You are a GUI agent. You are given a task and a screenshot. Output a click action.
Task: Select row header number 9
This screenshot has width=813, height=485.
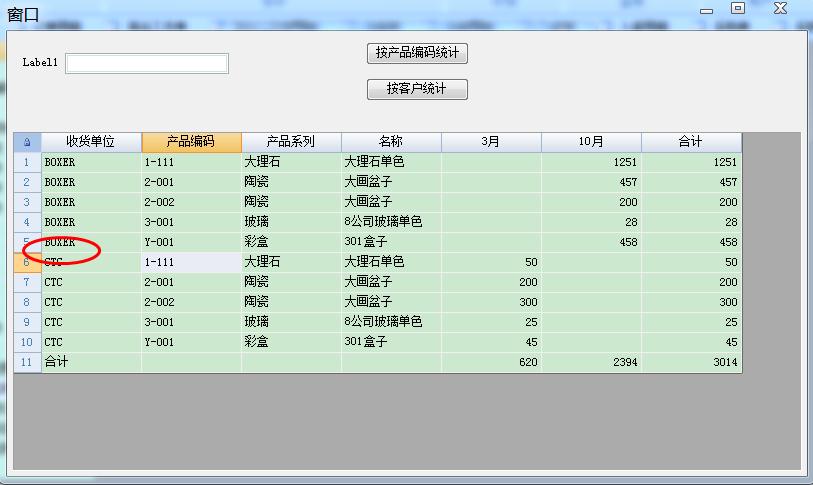[x=27, y=322]
